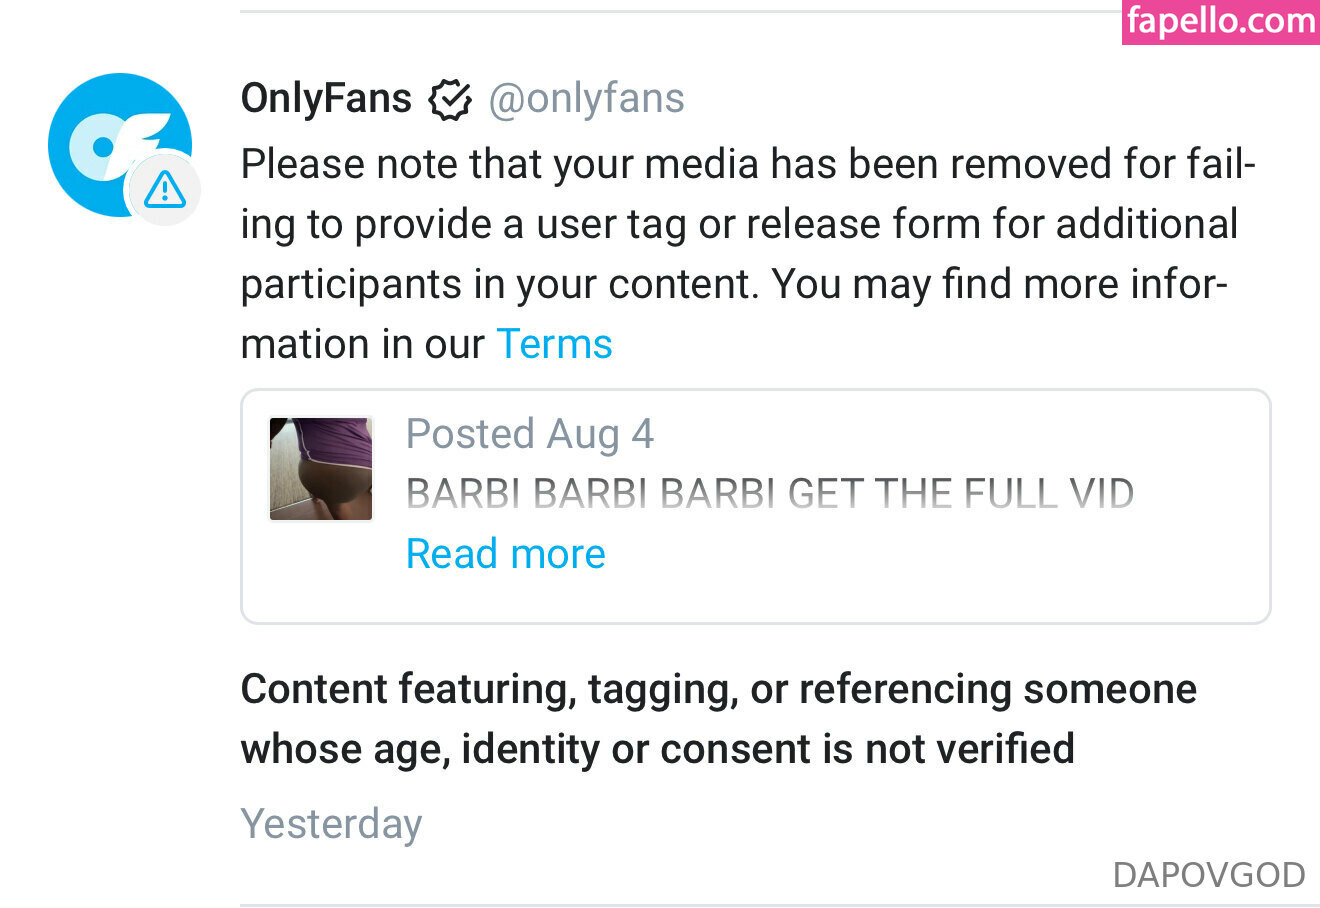
Task: Open the OnlyFans account name
Action: 326,99
